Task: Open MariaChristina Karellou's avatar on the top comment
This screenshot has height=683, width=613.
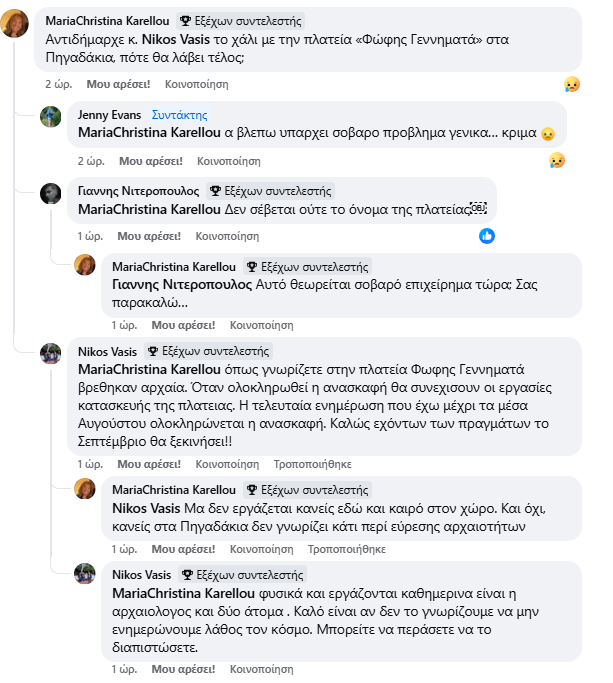Action: pos(16,22)
